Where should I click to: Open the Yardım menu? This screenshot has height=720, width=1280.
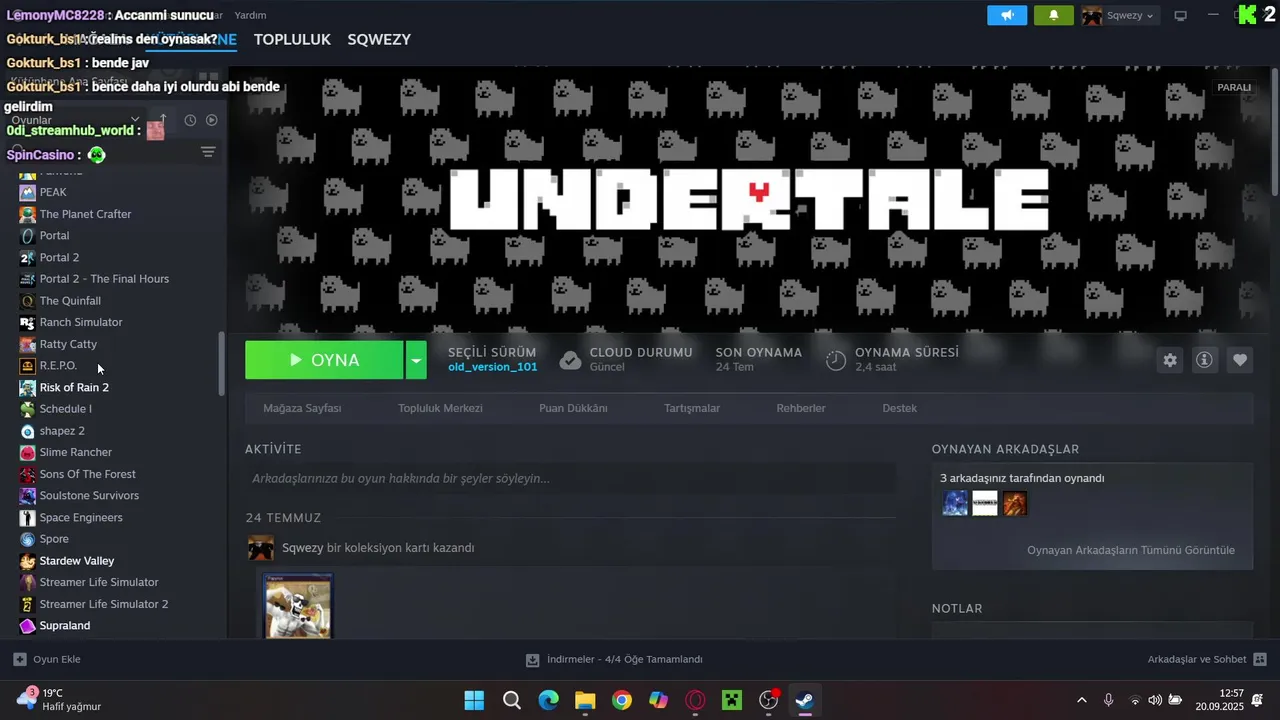[250, 15]
